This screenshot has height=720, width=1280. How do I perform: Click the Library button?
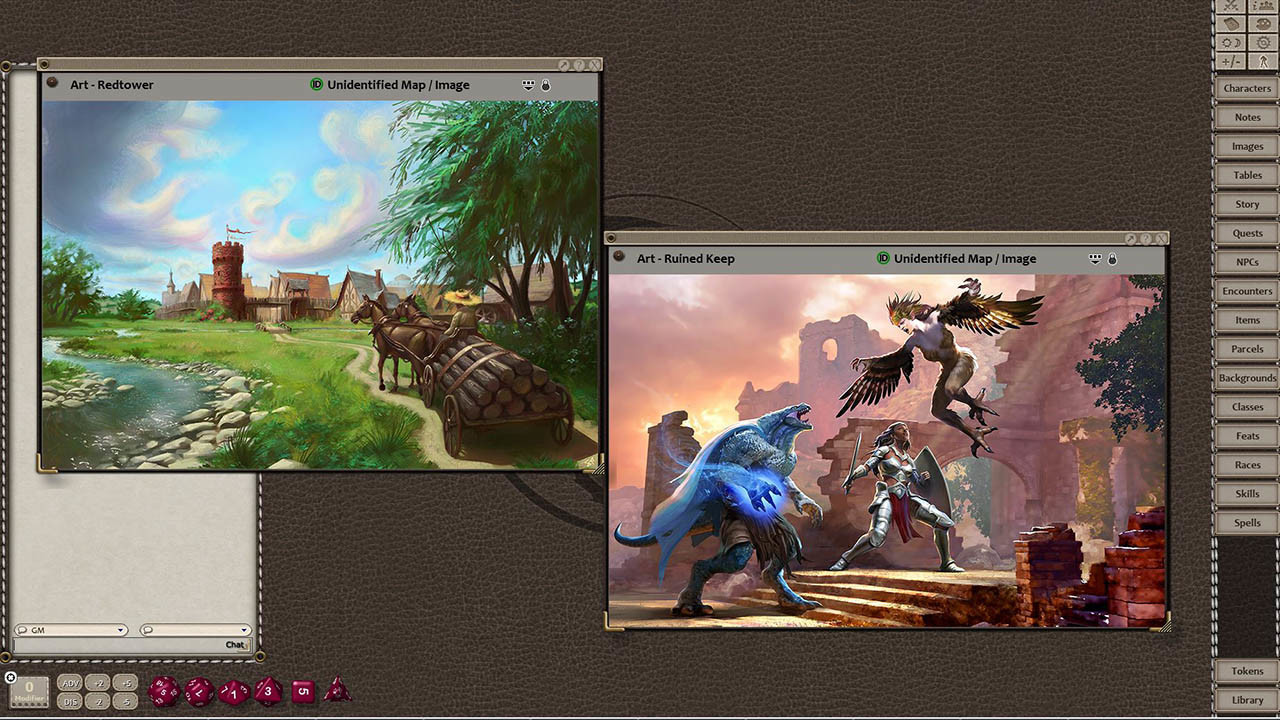[x=1247, y=700]
